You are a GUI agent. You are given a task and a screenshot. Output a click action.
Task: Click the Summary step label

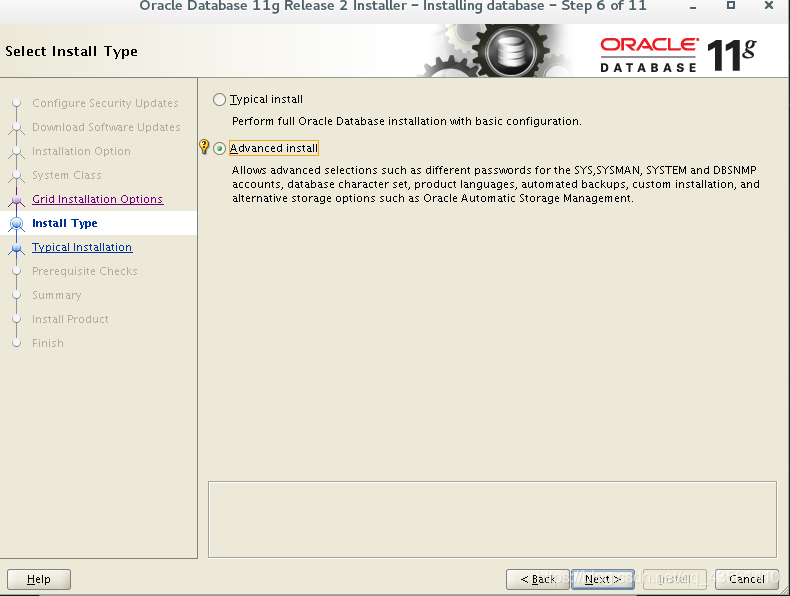56,295
